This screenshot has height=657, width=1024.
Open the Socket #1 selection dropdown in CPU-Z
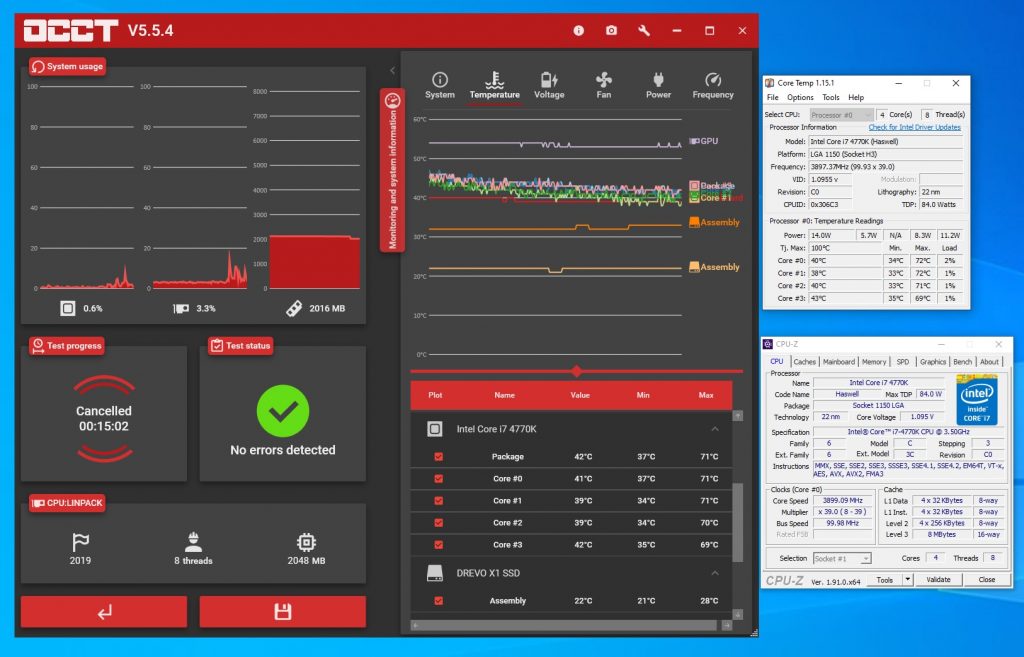point(841,558)
